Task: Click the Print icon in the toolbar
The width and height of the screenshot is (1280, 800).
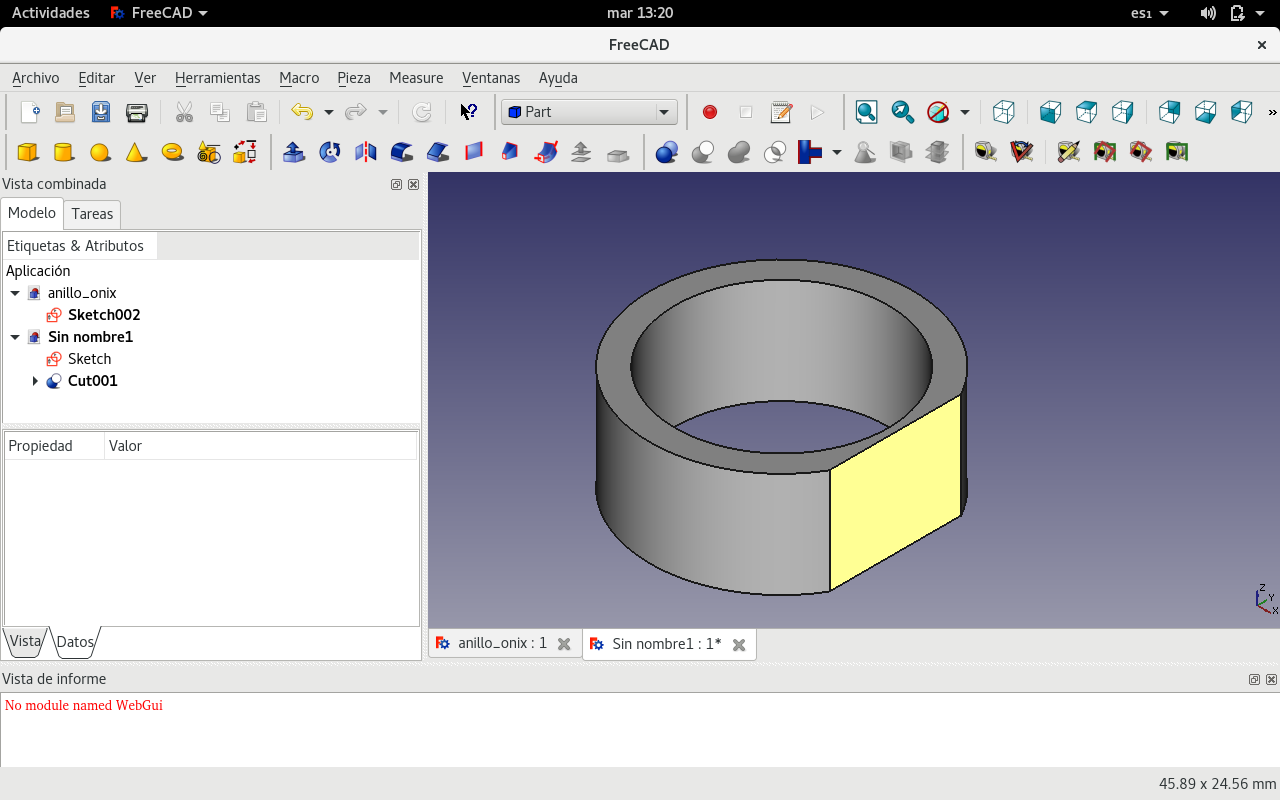Action: point(137,112)
